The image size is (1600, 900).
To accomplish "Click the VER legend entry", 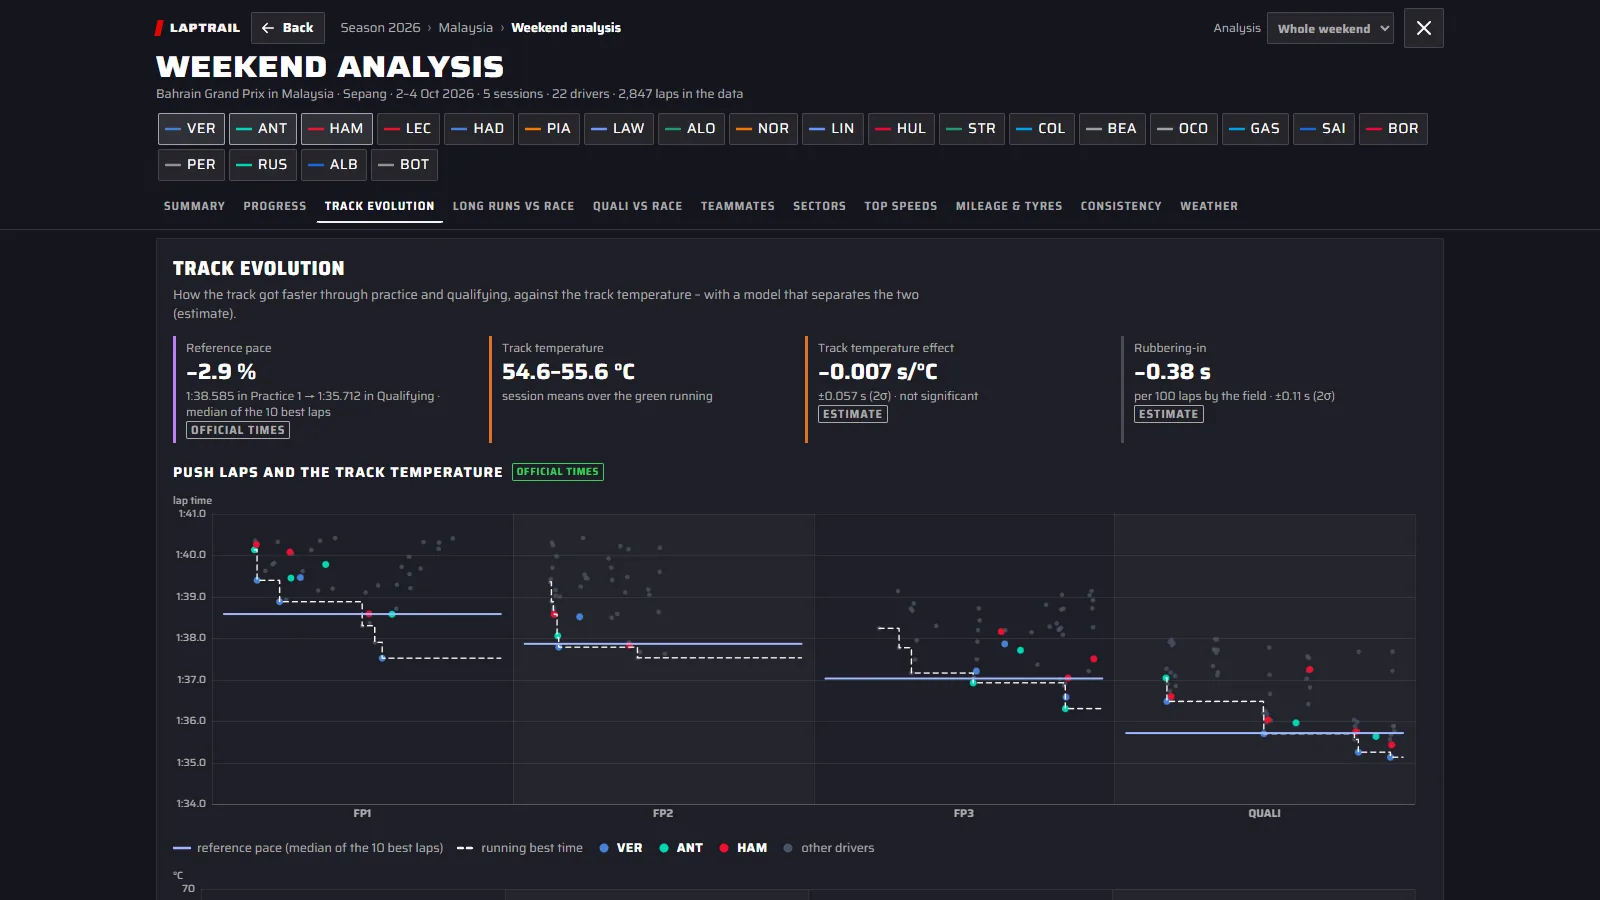I will [x=621, y=848].
